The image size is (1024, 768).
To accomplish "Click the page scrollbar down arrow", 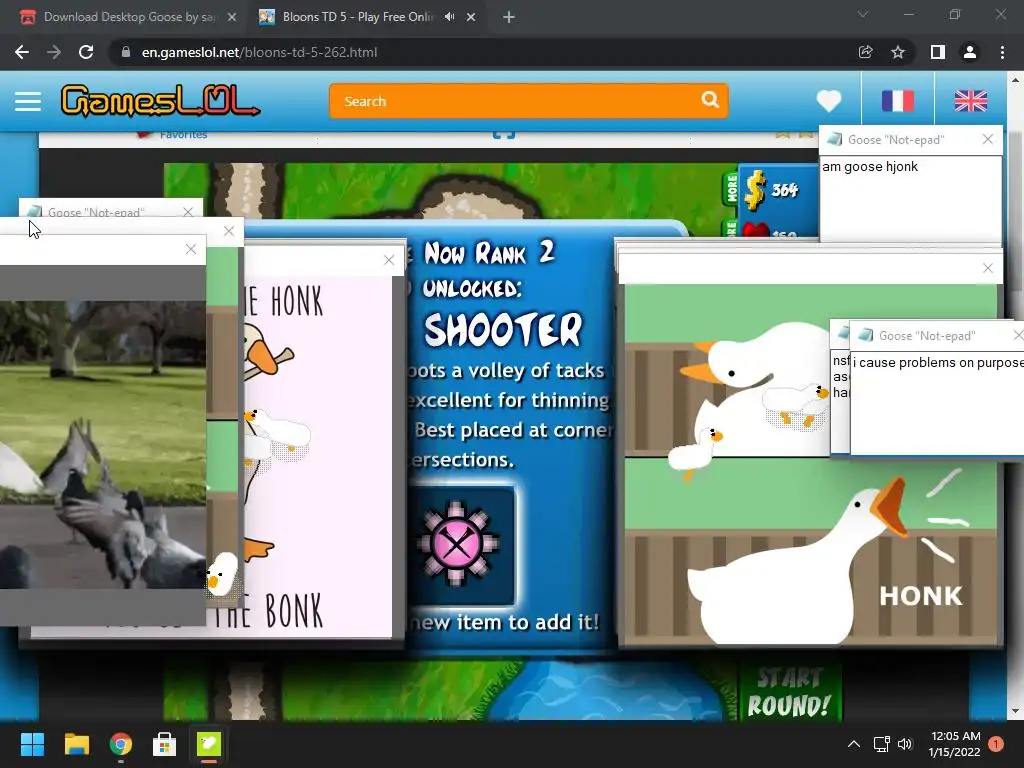I will [x=1015, y=711].
